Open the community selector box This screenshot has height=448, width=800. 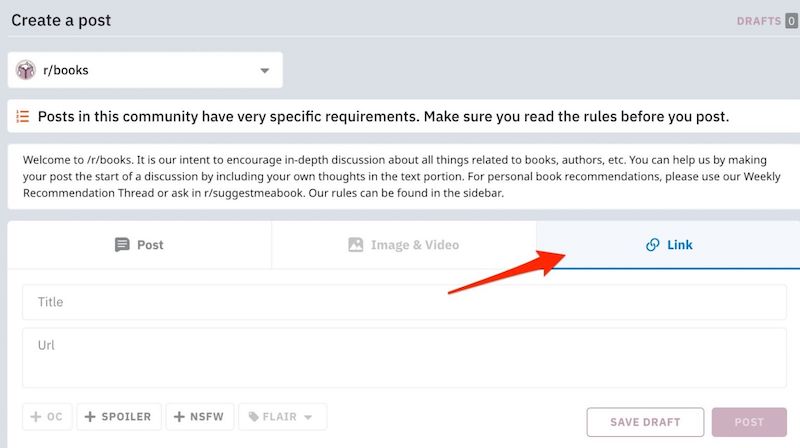coord(145,70)
